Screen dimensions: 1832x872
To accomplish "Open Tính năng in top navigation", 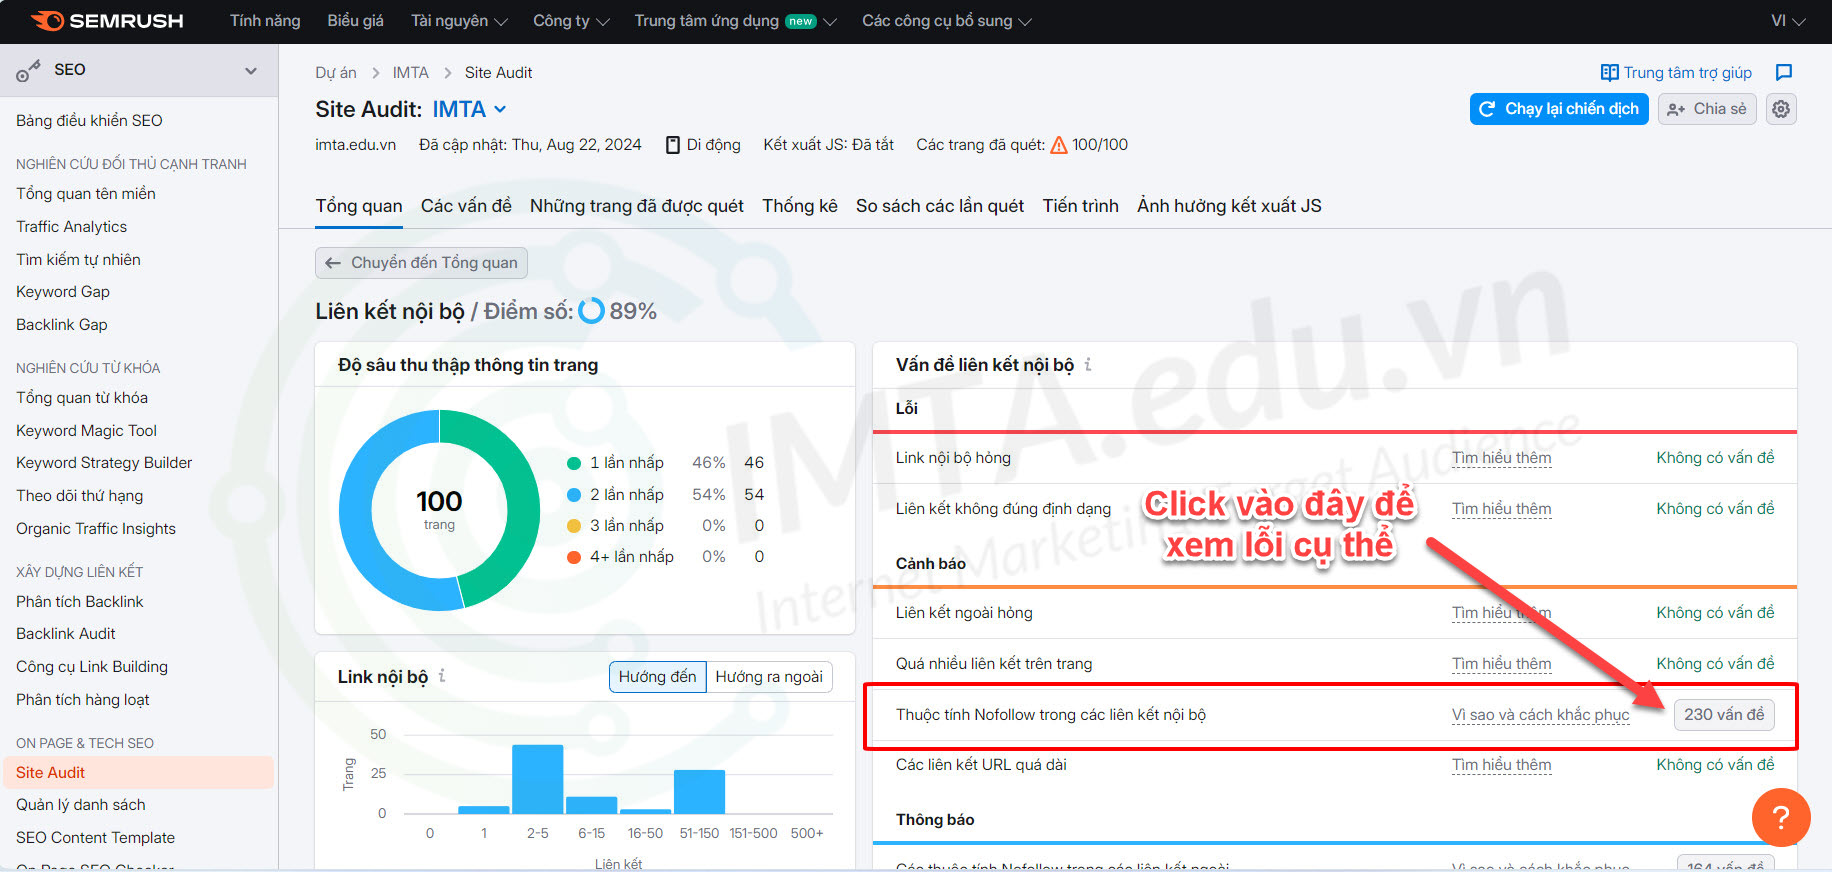I will (265, 21).
